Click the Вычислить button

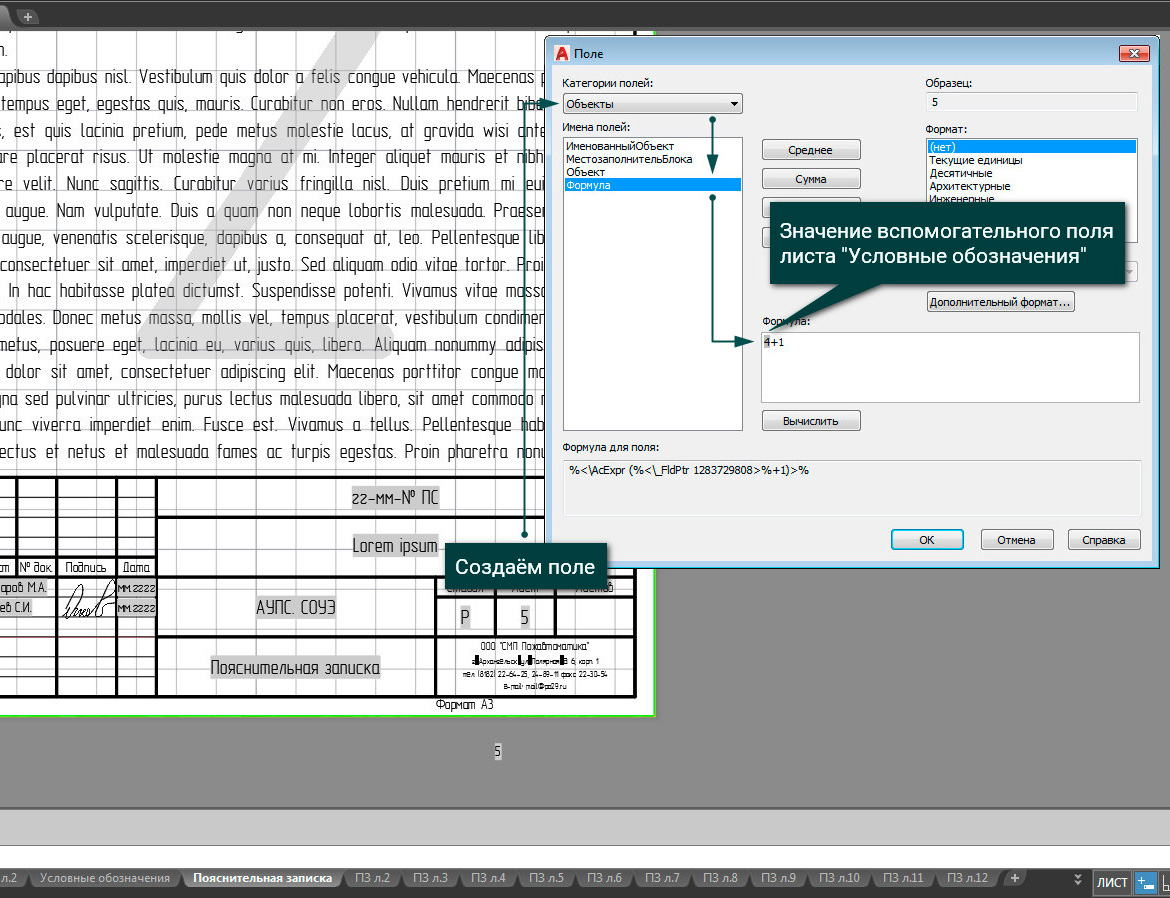click(x=810, y=420)
